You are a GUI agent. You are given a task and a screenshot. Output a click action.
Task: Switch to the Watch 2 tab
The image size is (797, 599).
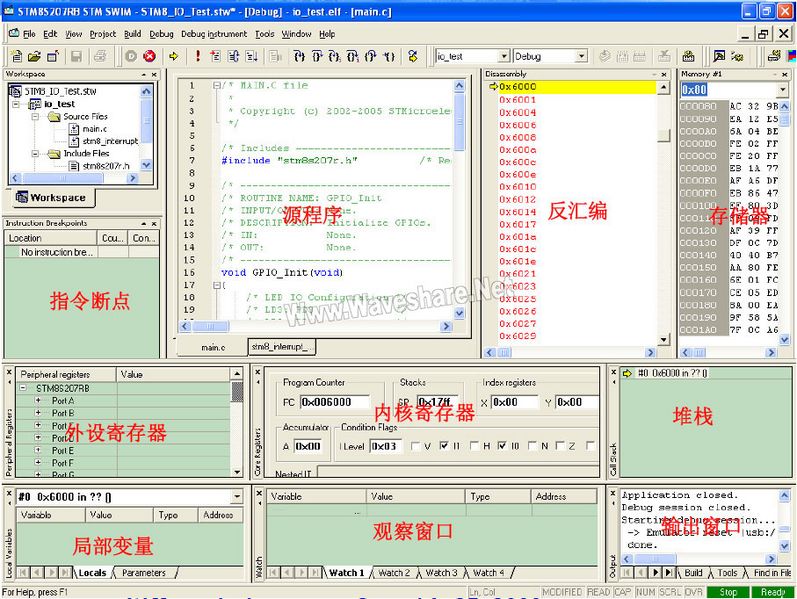tap(394, 573)
